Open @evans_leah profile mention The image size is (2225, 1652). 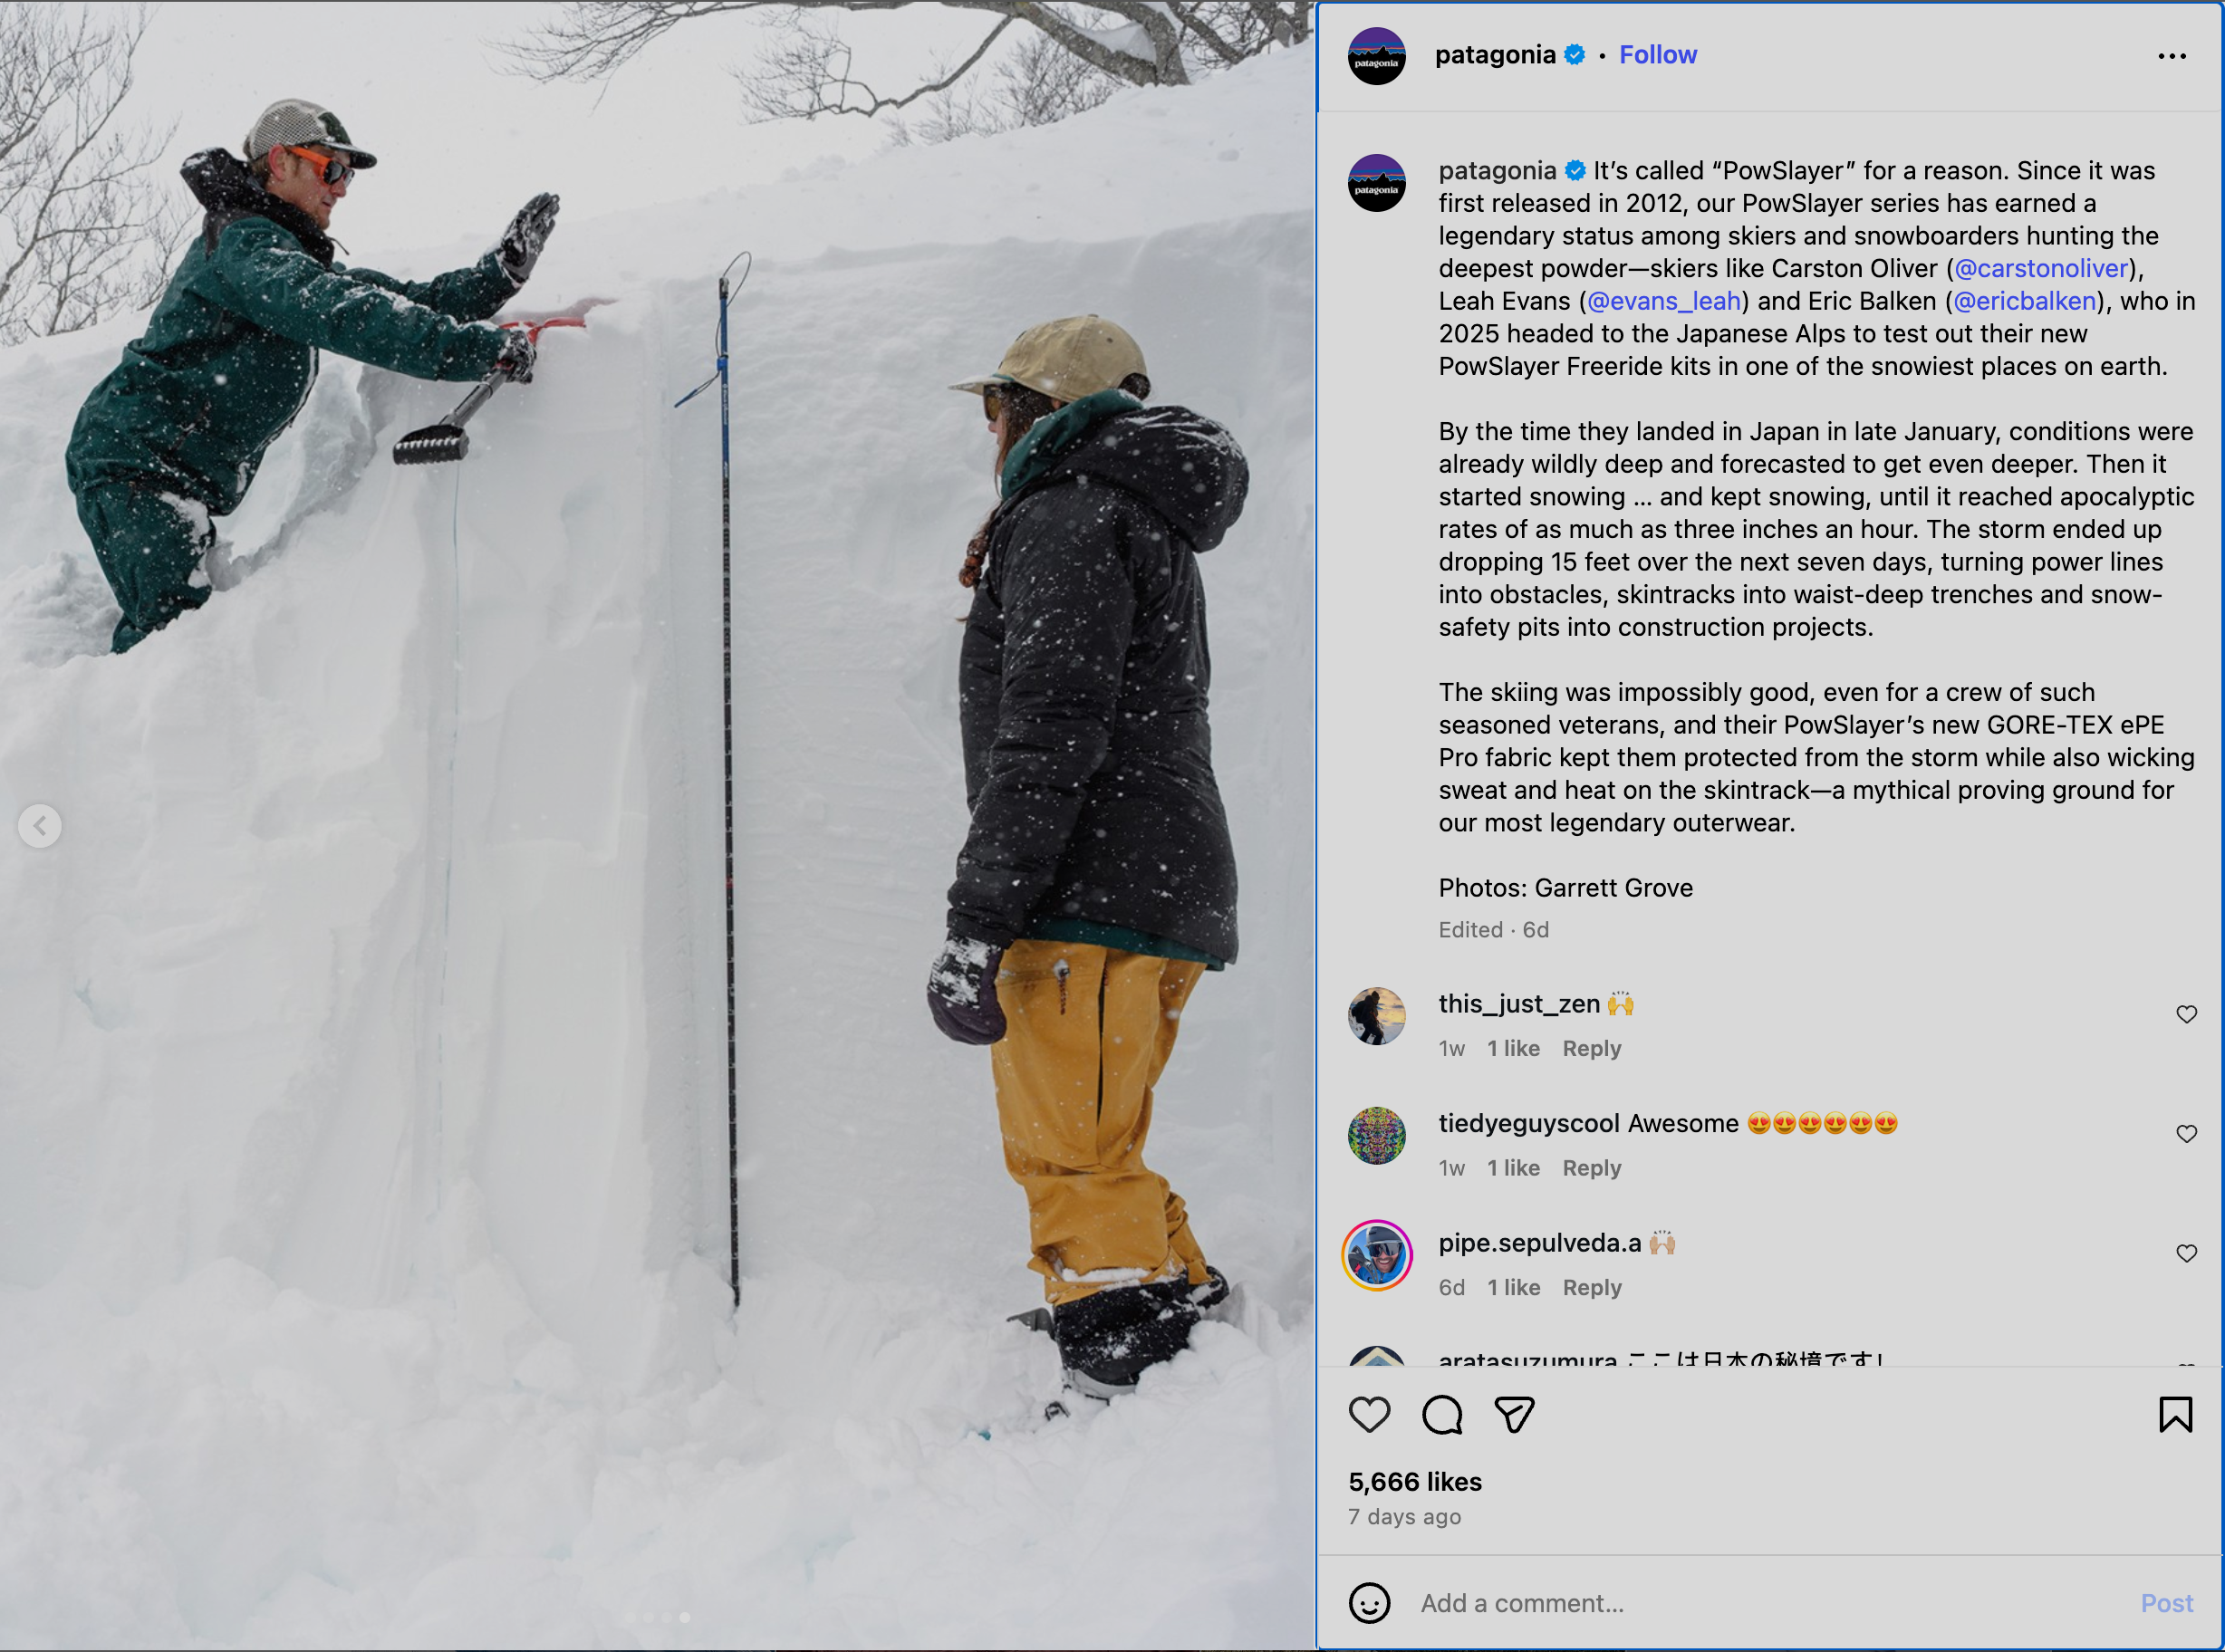click(1664, 301)
